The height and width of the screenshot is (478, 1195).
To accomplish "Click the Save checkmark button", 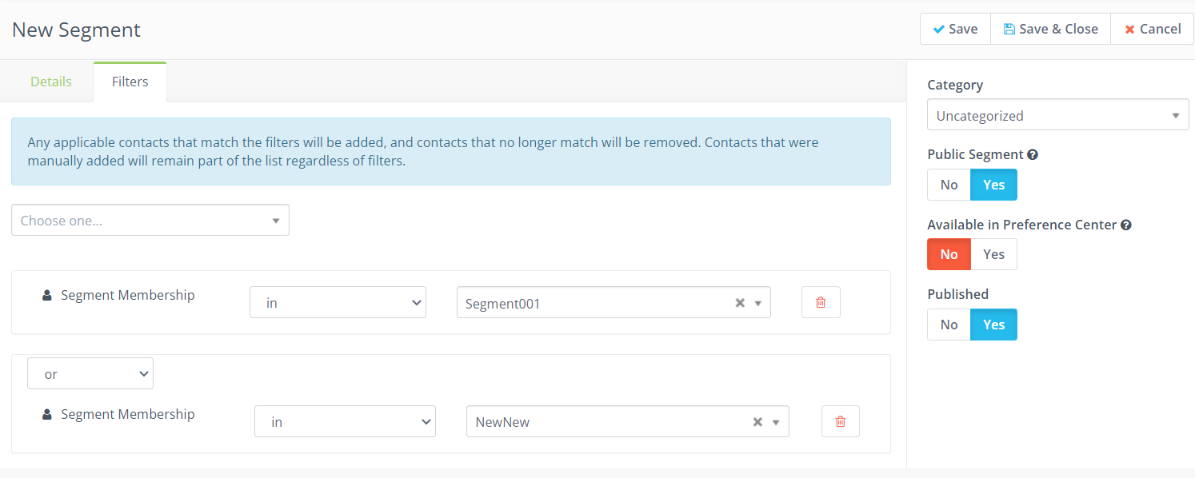I will click(955, 29).
